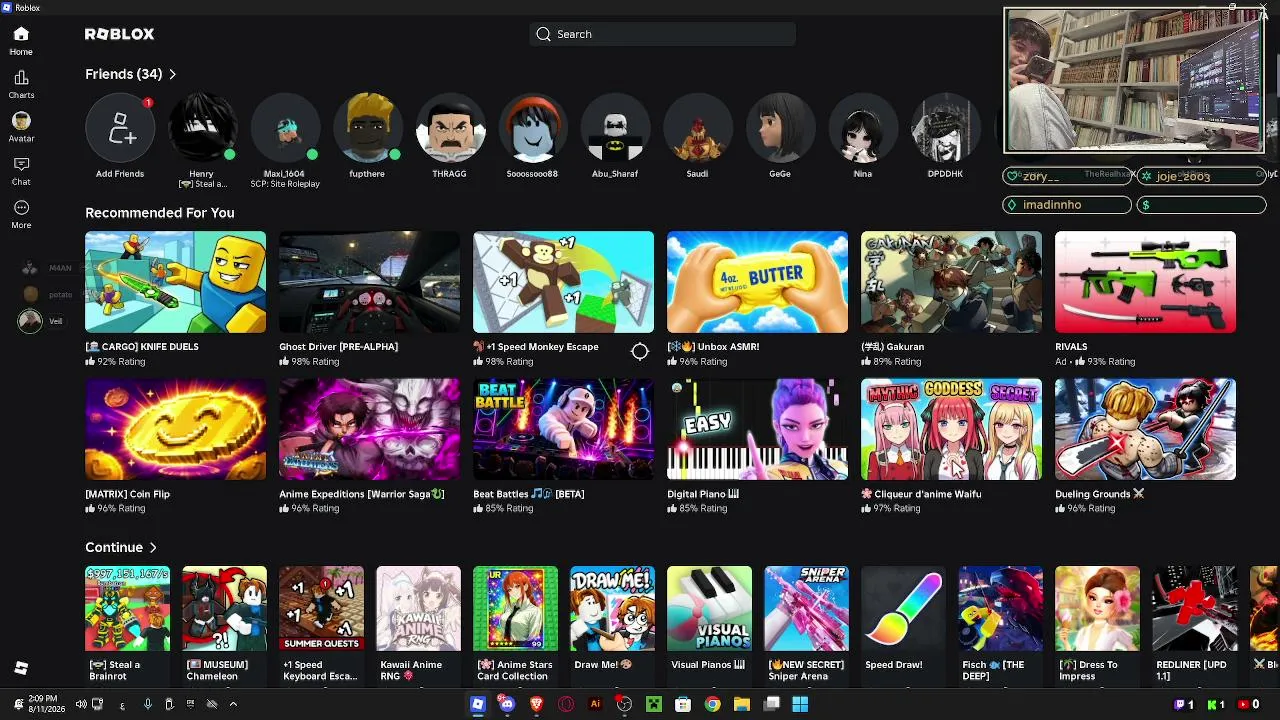
Task: Open Adobe Illustrator from taskbar
Action: pyautogui.click(x=595, y=704)
